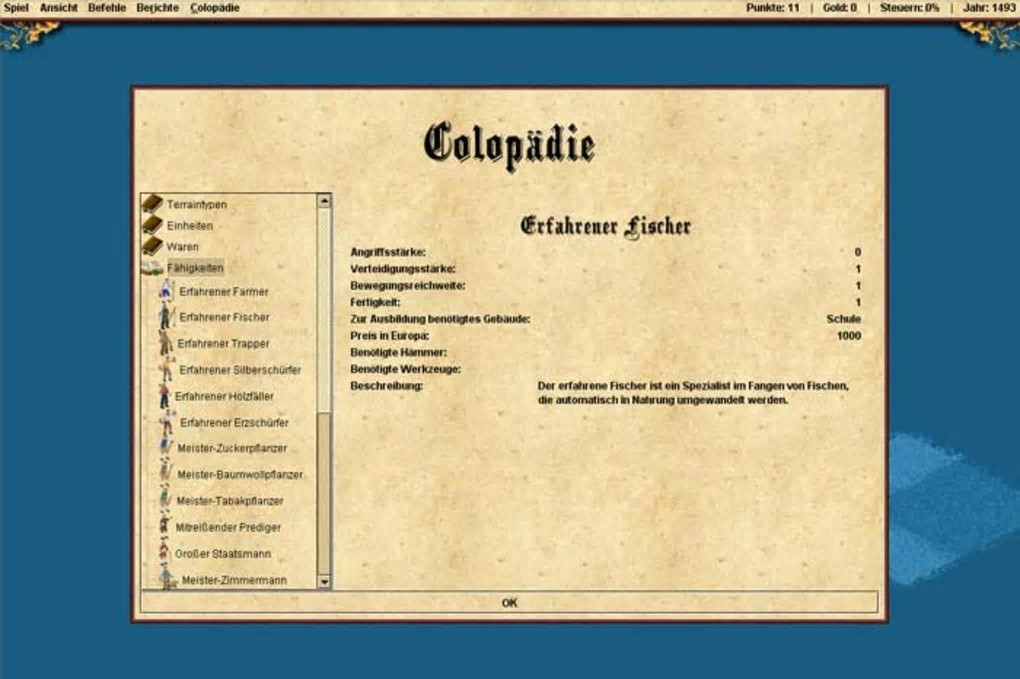Select Großer Staatsmann entry

[x=222, y=554]
